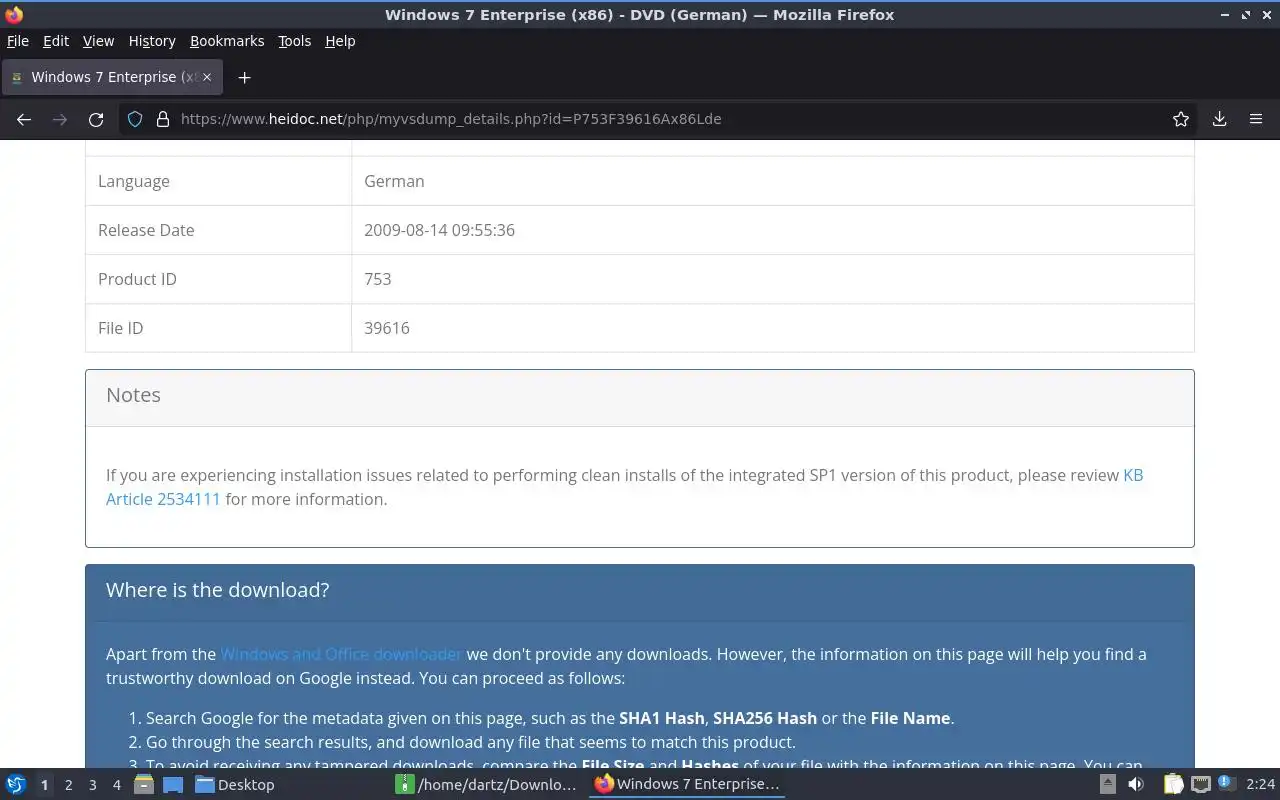Open the network monitor tray icon
The image size is (1280, 800).
(1200, 784)
